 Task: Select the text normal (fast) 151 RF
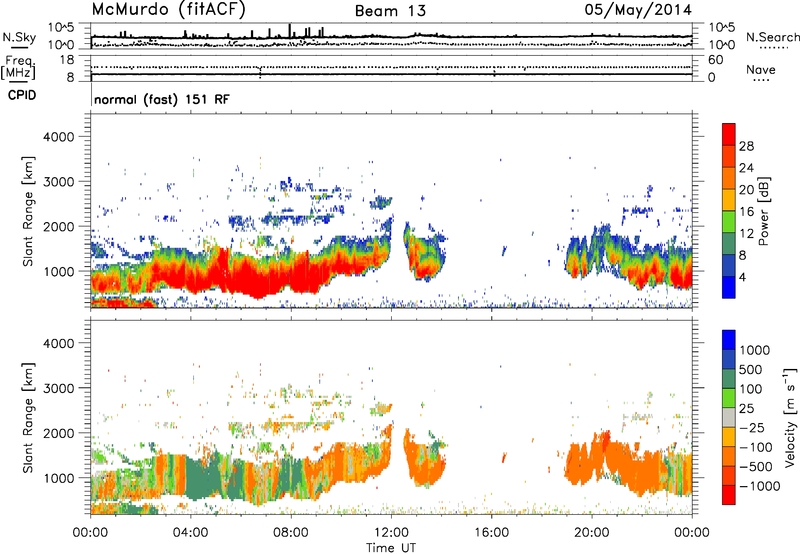[x=162, y=99]
